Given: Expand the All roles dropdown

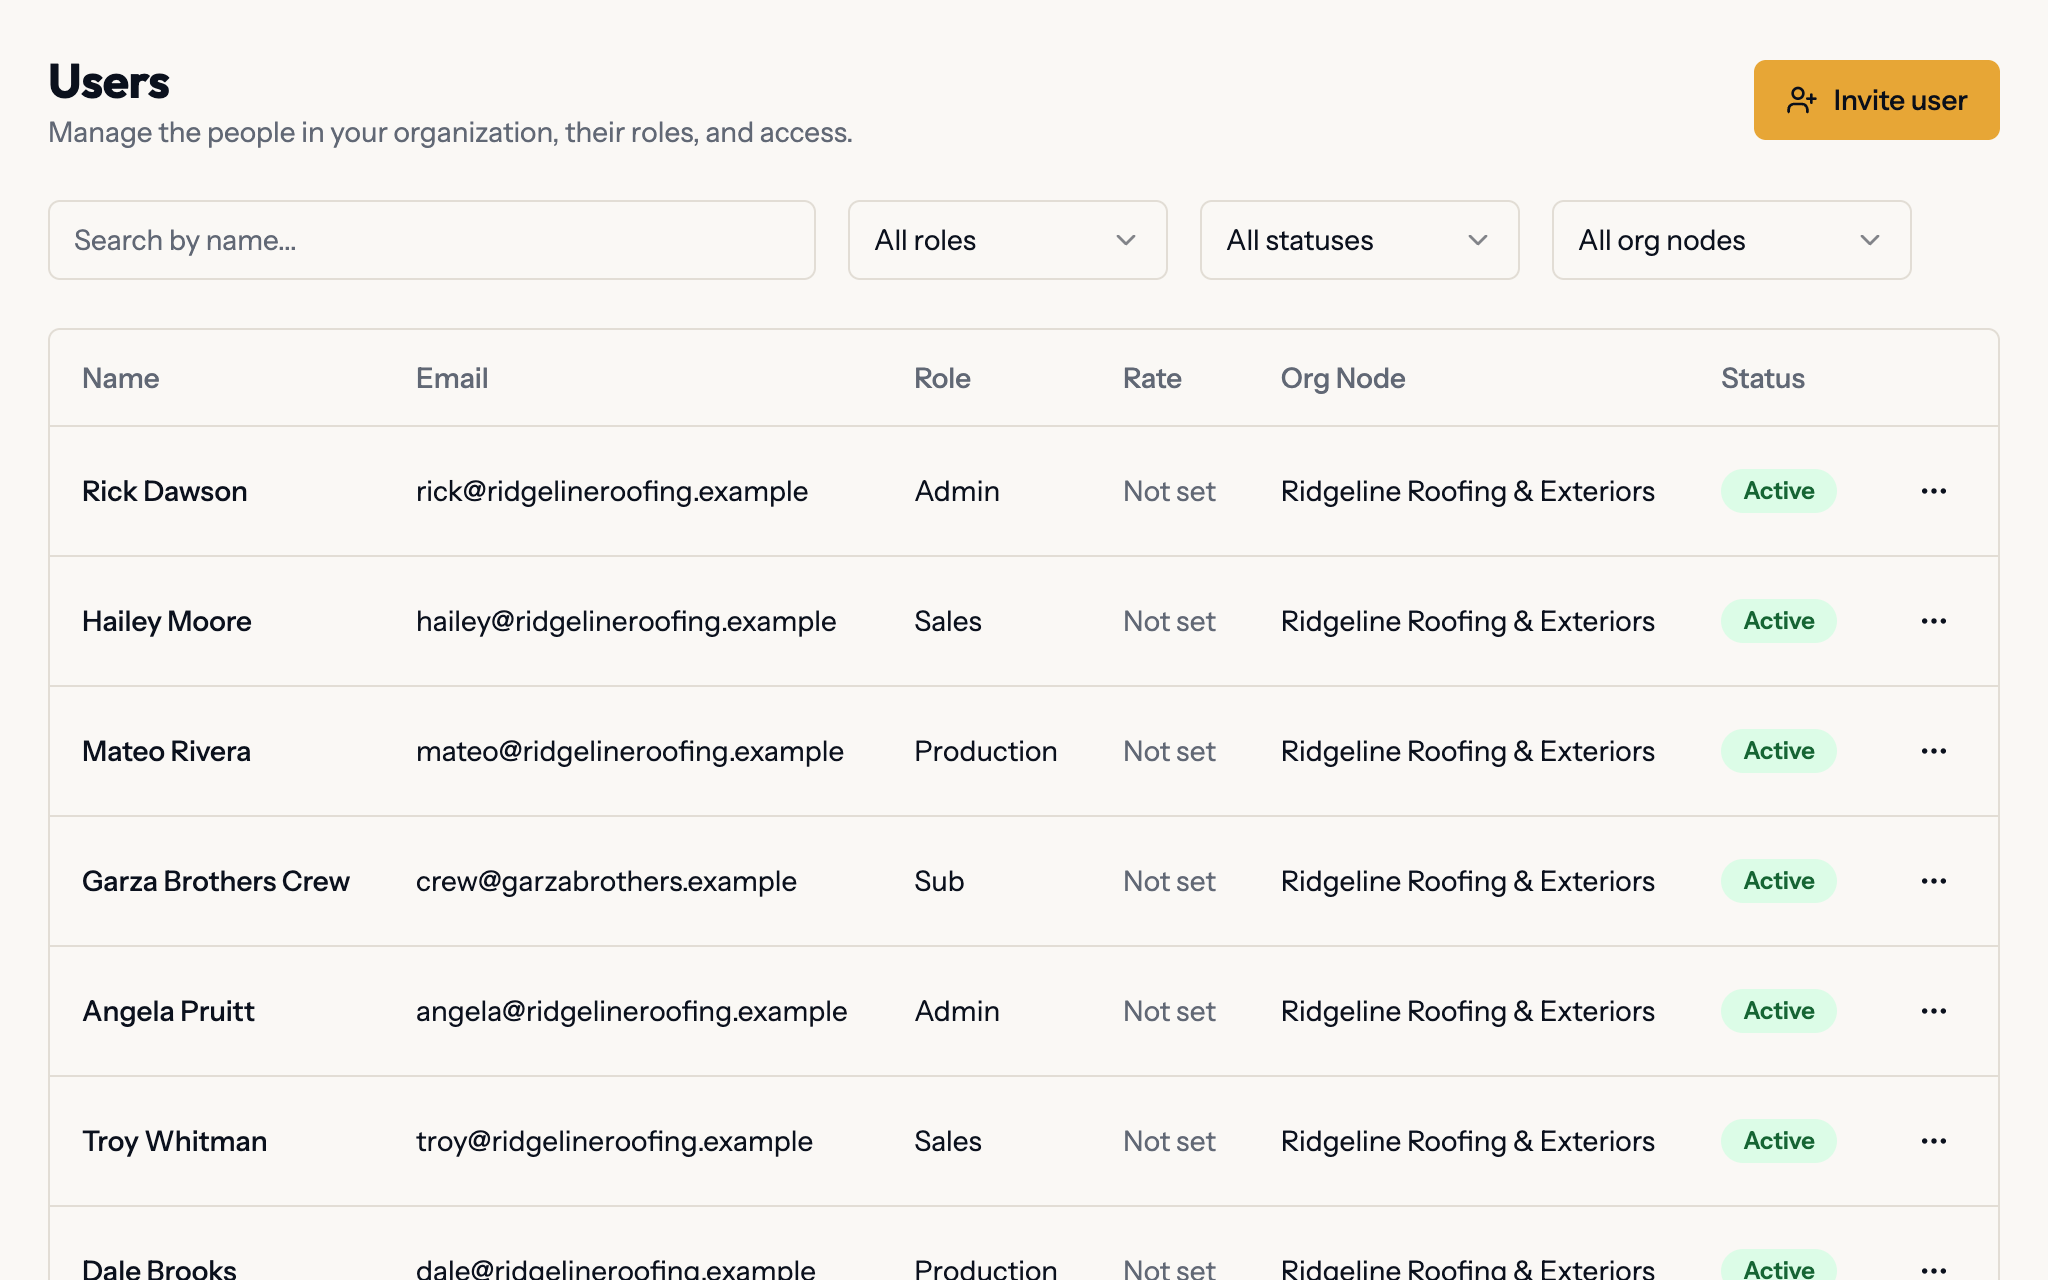Looking at the screenshot, I should [1007, 240].
